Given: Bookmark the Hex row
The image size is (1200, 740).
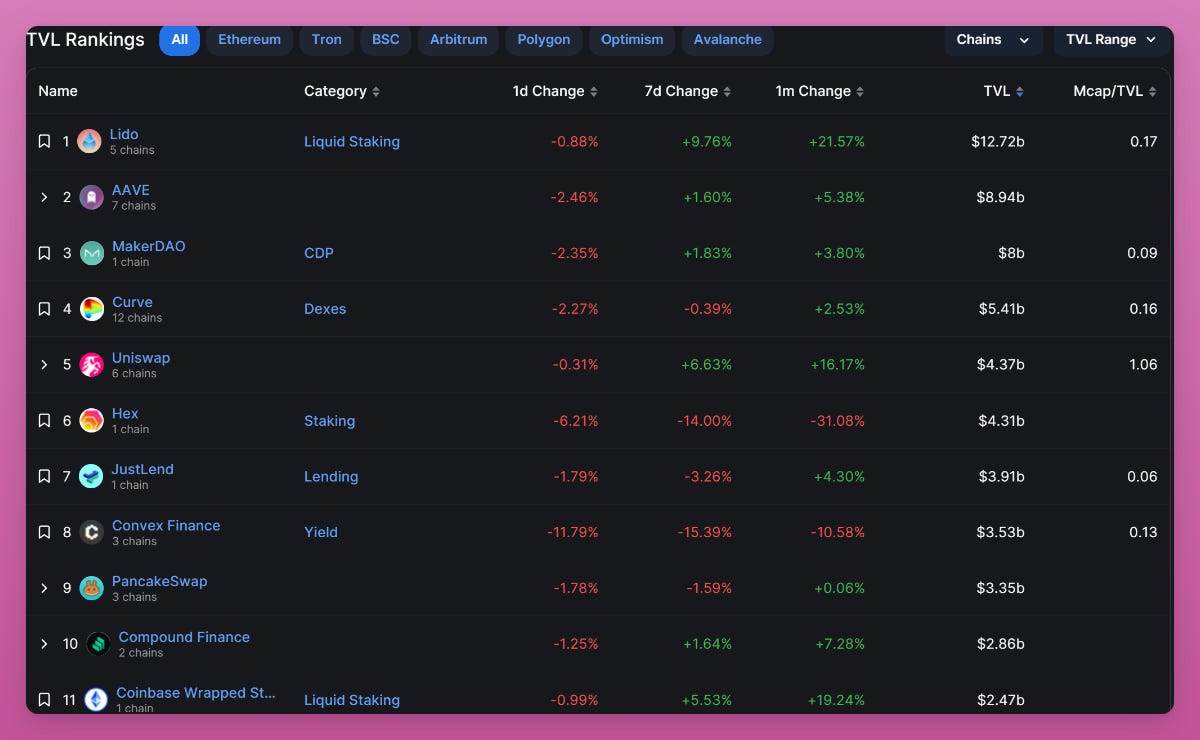Looking at the screenshot, I should (x=44, y=421).
